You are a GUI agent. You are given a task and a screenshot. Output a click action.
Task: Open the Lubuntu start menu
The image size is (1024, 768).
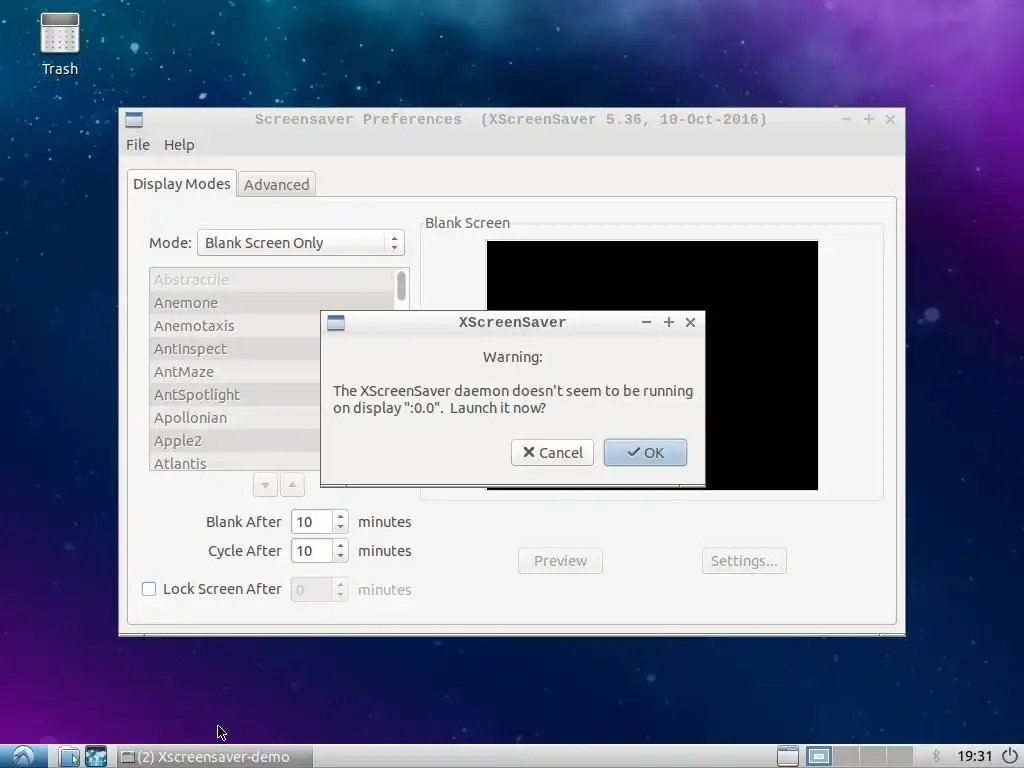point(23,756)
